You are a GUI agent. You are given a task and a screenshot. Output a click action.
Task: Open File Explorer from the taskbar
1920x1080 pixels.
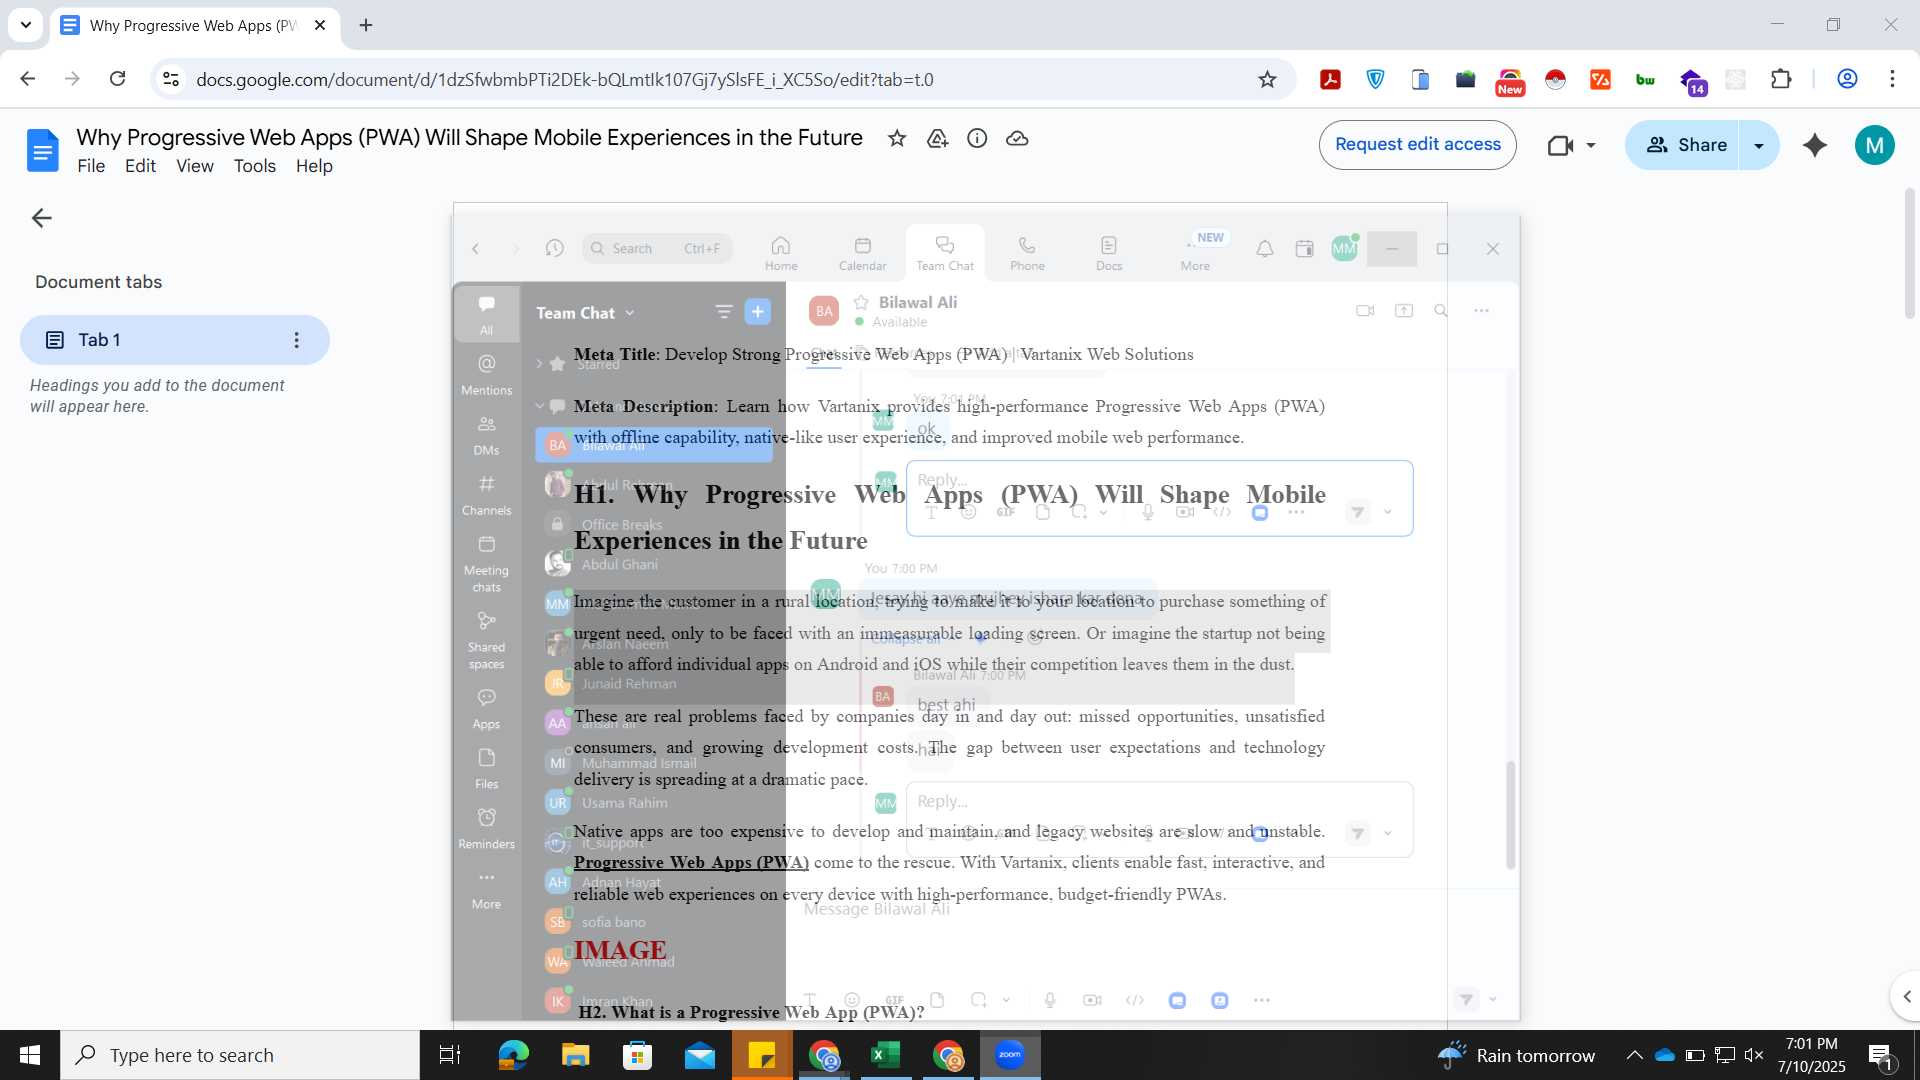click(575, 1055)
